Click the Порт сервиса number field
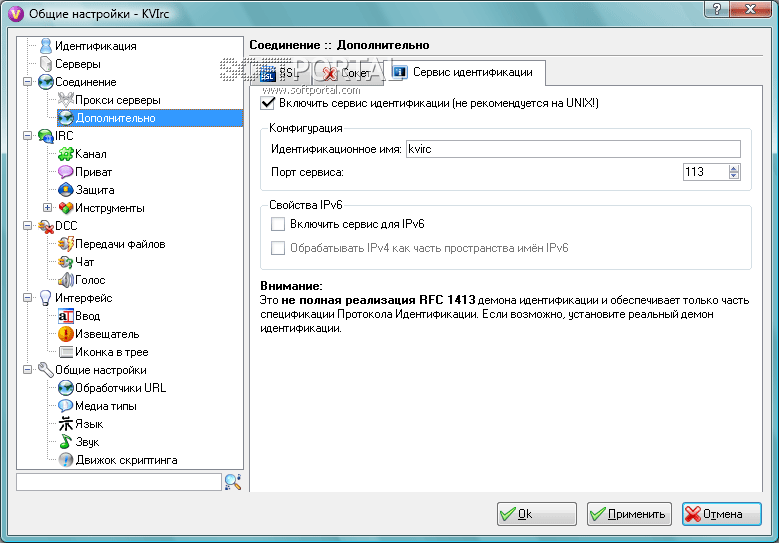 click(x=706, y=172)
